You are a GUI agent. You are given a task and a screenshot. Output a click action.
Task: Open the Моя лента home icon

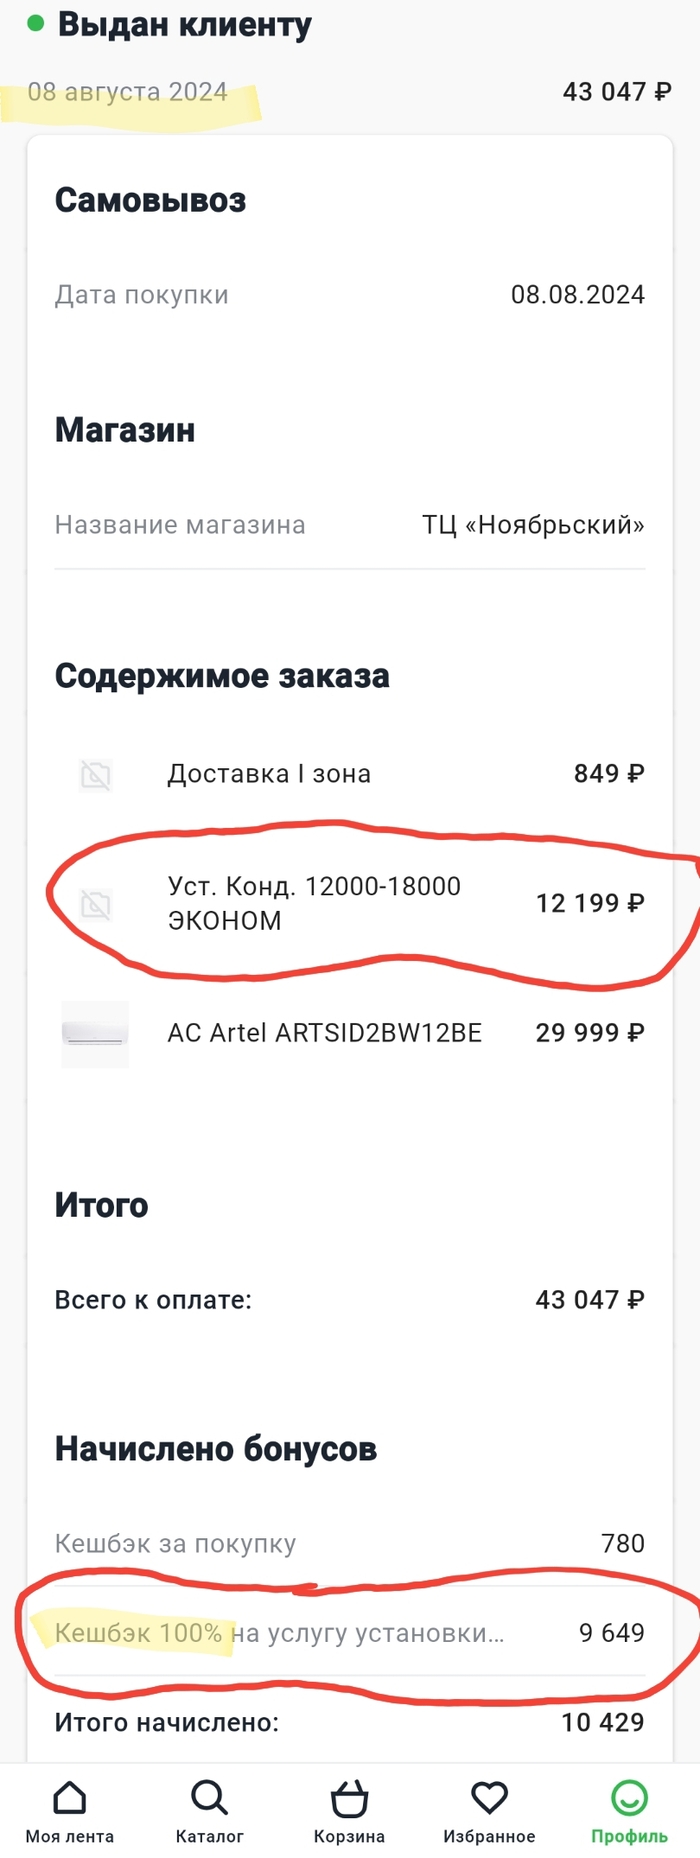[69, 1799]
